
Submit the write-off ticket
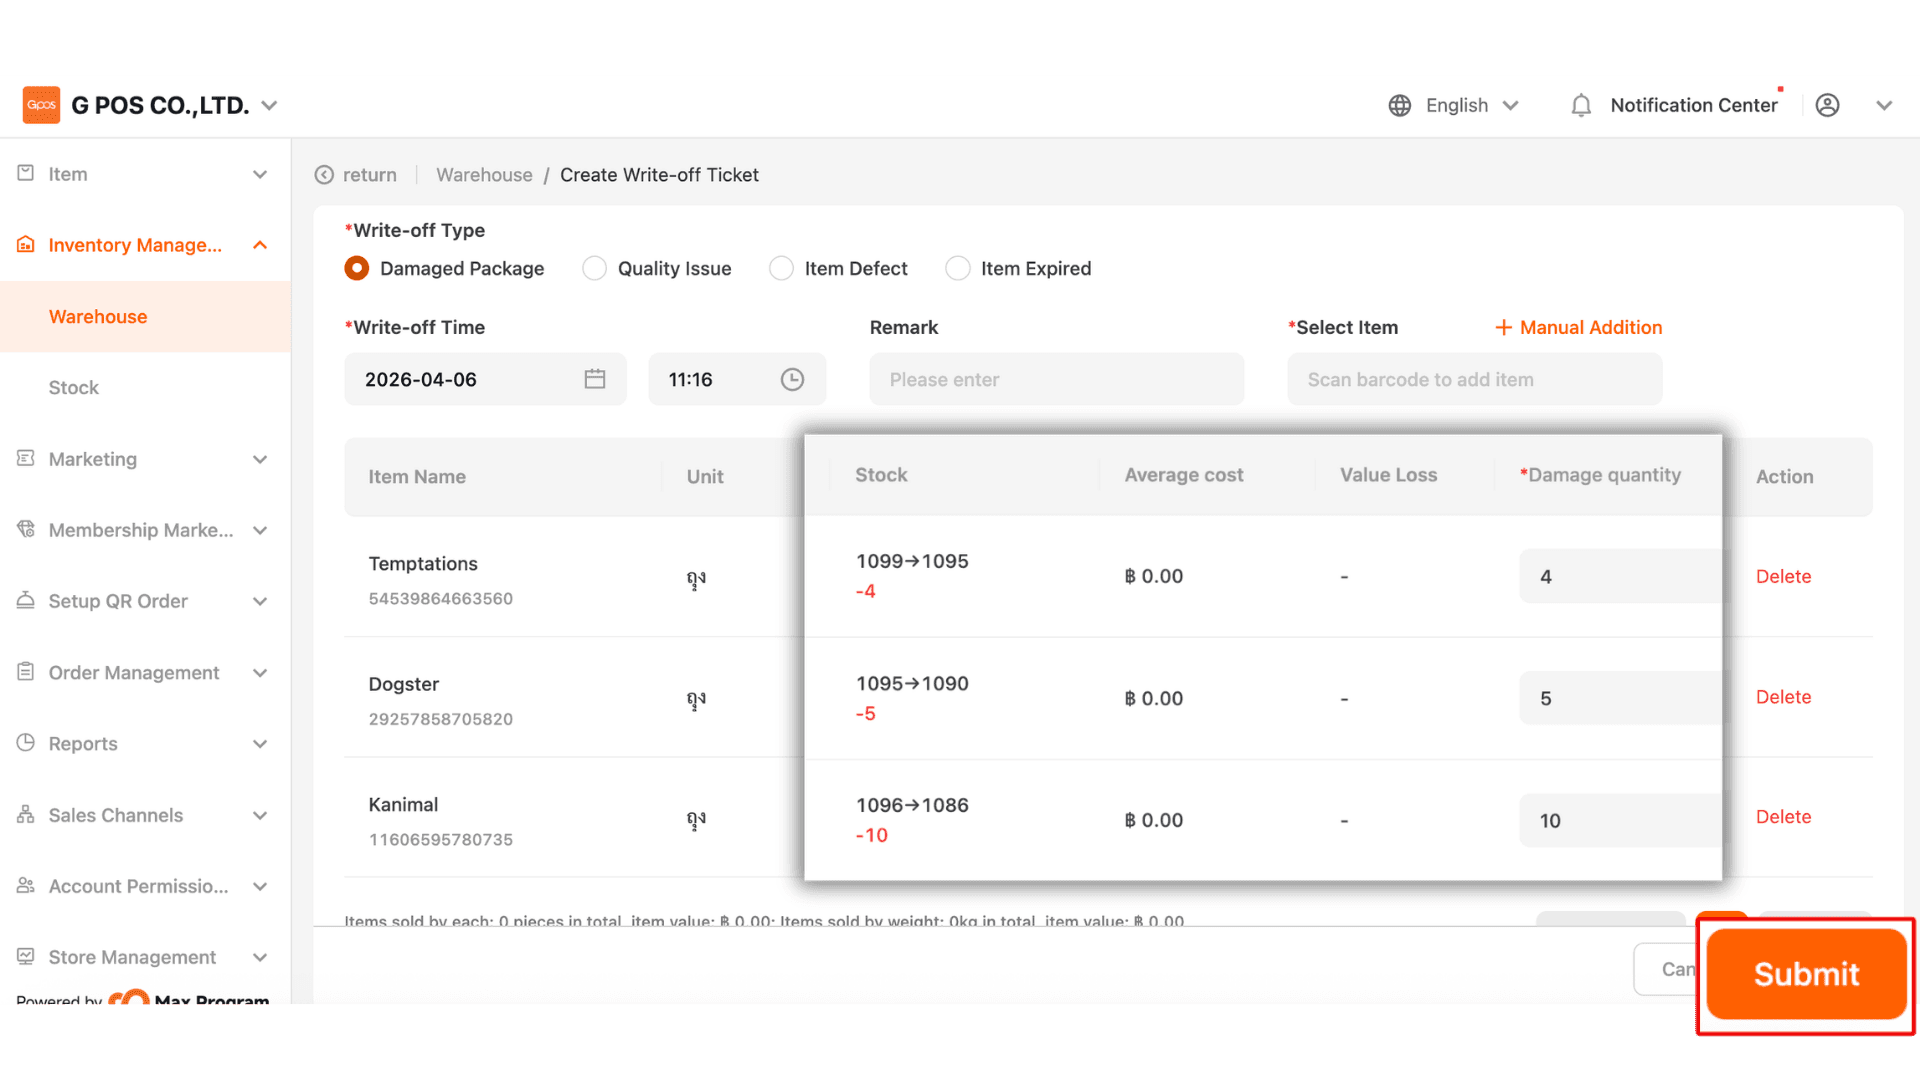1805,973
